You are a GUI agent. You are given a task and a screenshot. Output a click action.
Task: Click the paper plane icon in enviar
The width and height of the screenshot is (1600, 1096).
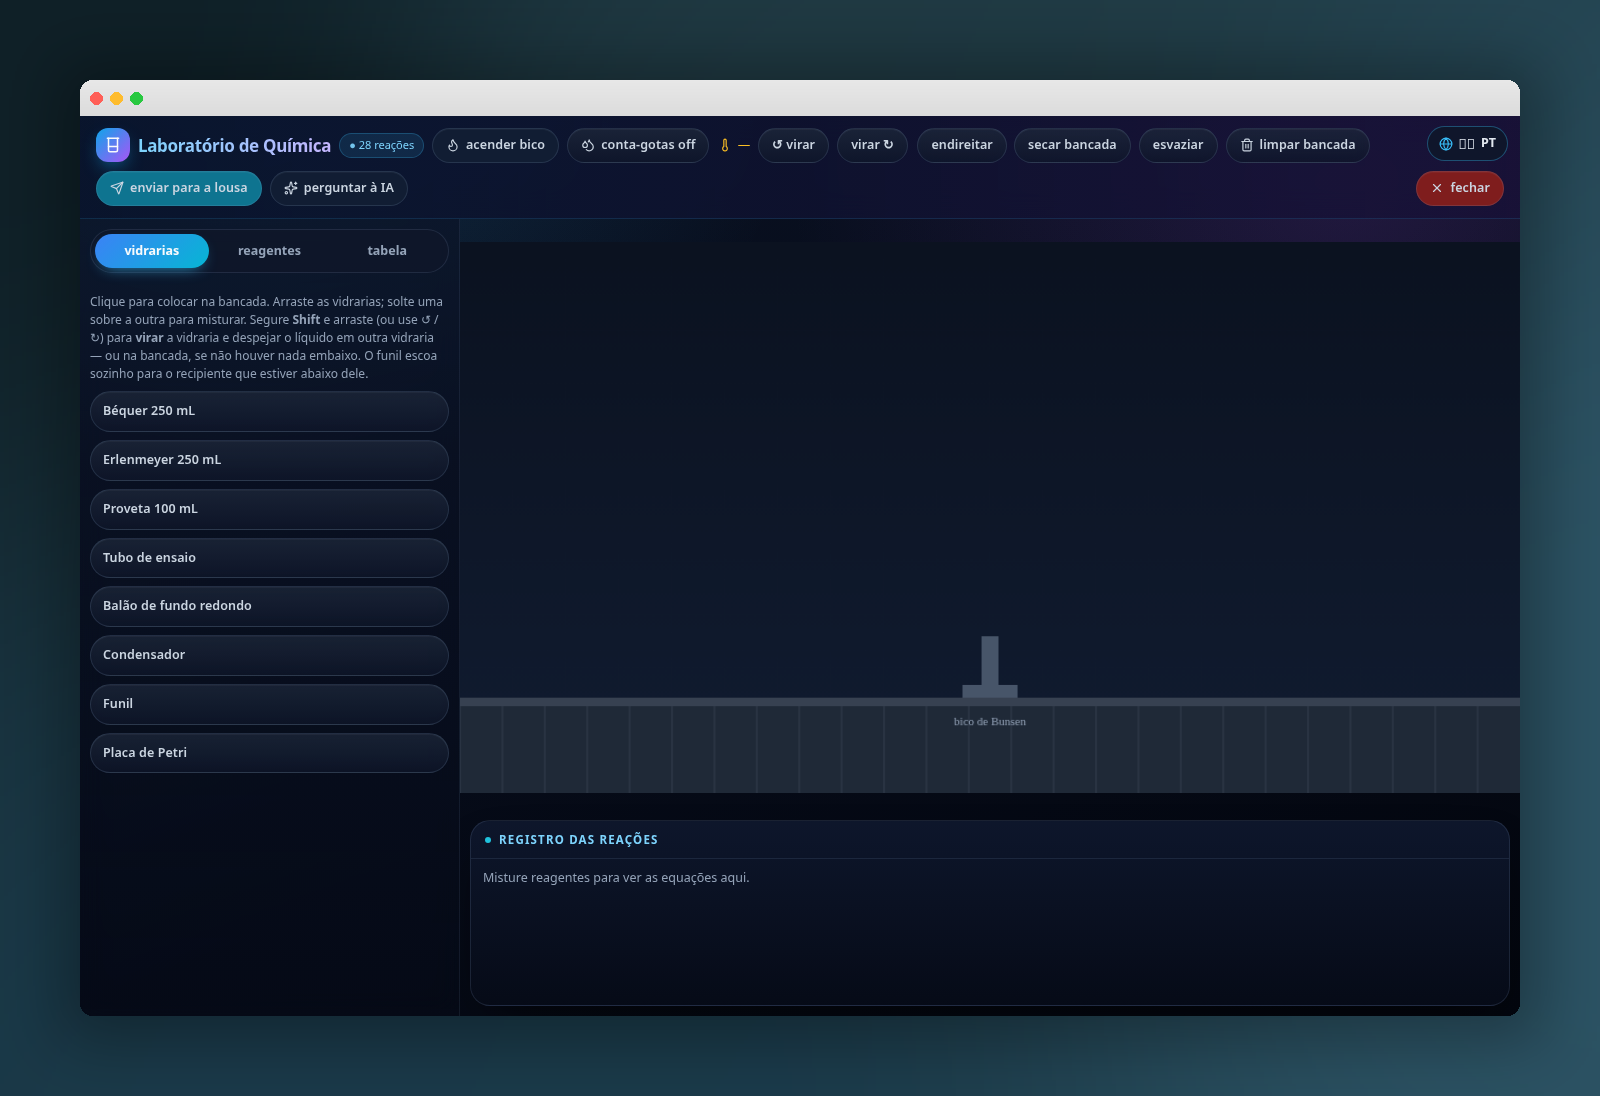[x=117, y=188]
